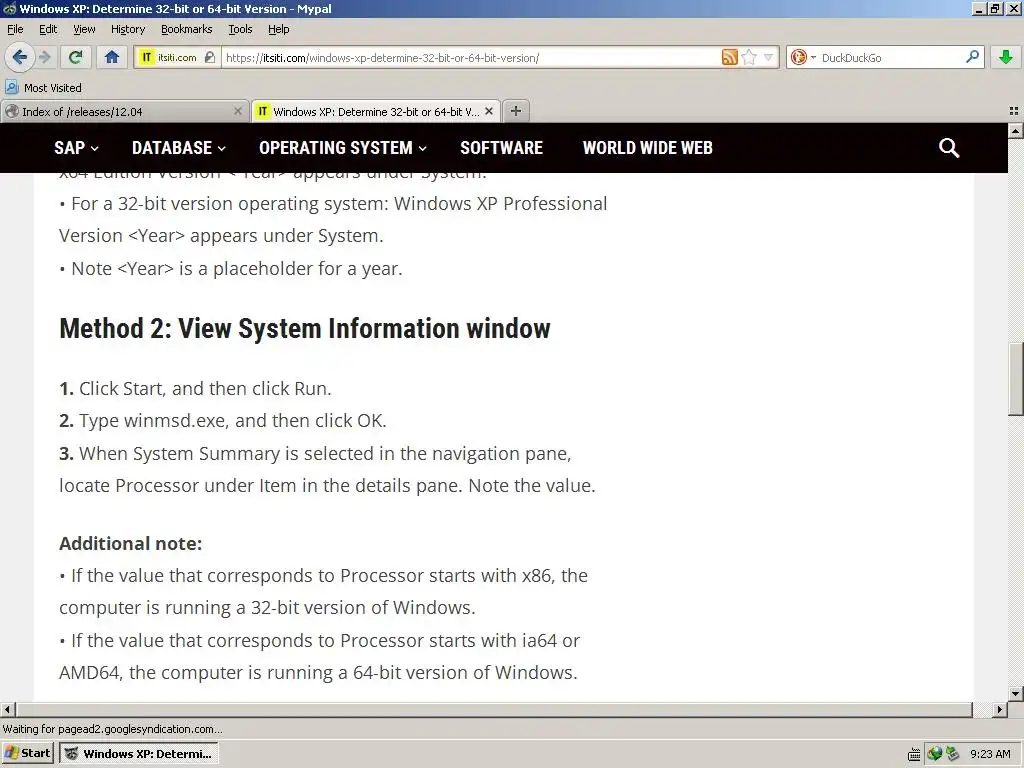This screenshot has width=1024, height=768.
Task: Click the Method 2: View System Information heading
Action: click(x=305, y=328)
